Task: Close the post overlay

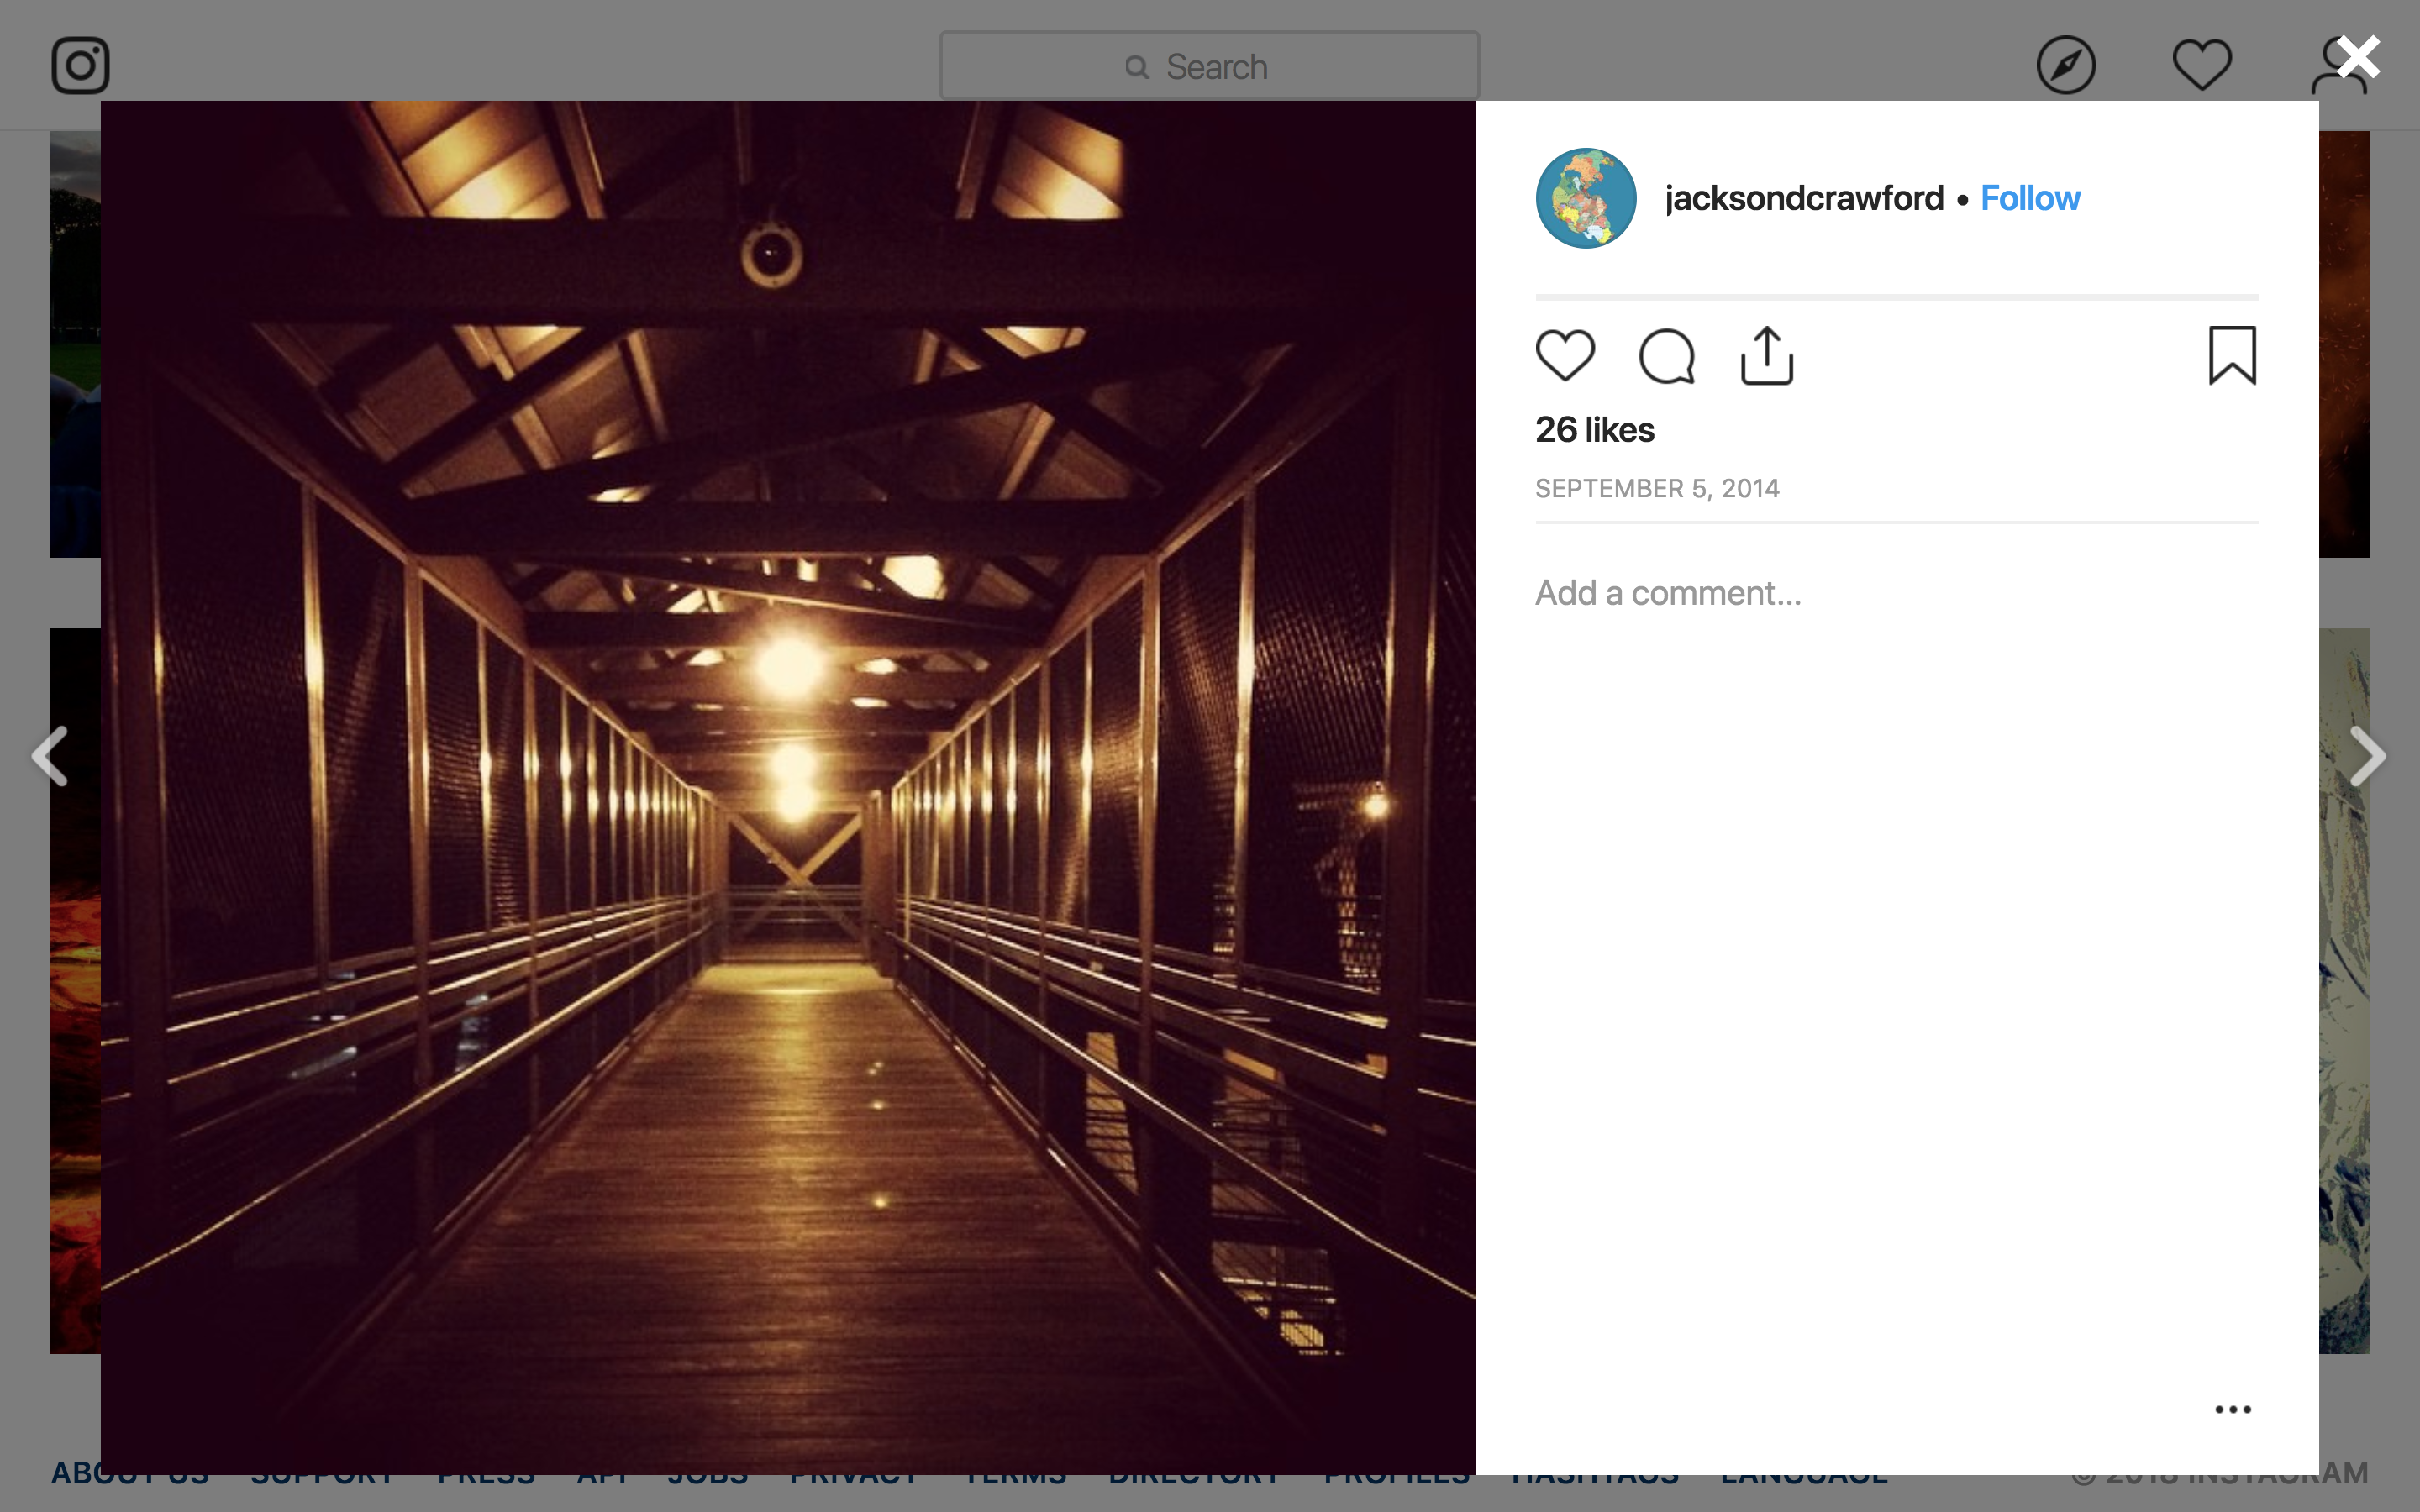Action: pos(2358,57)
